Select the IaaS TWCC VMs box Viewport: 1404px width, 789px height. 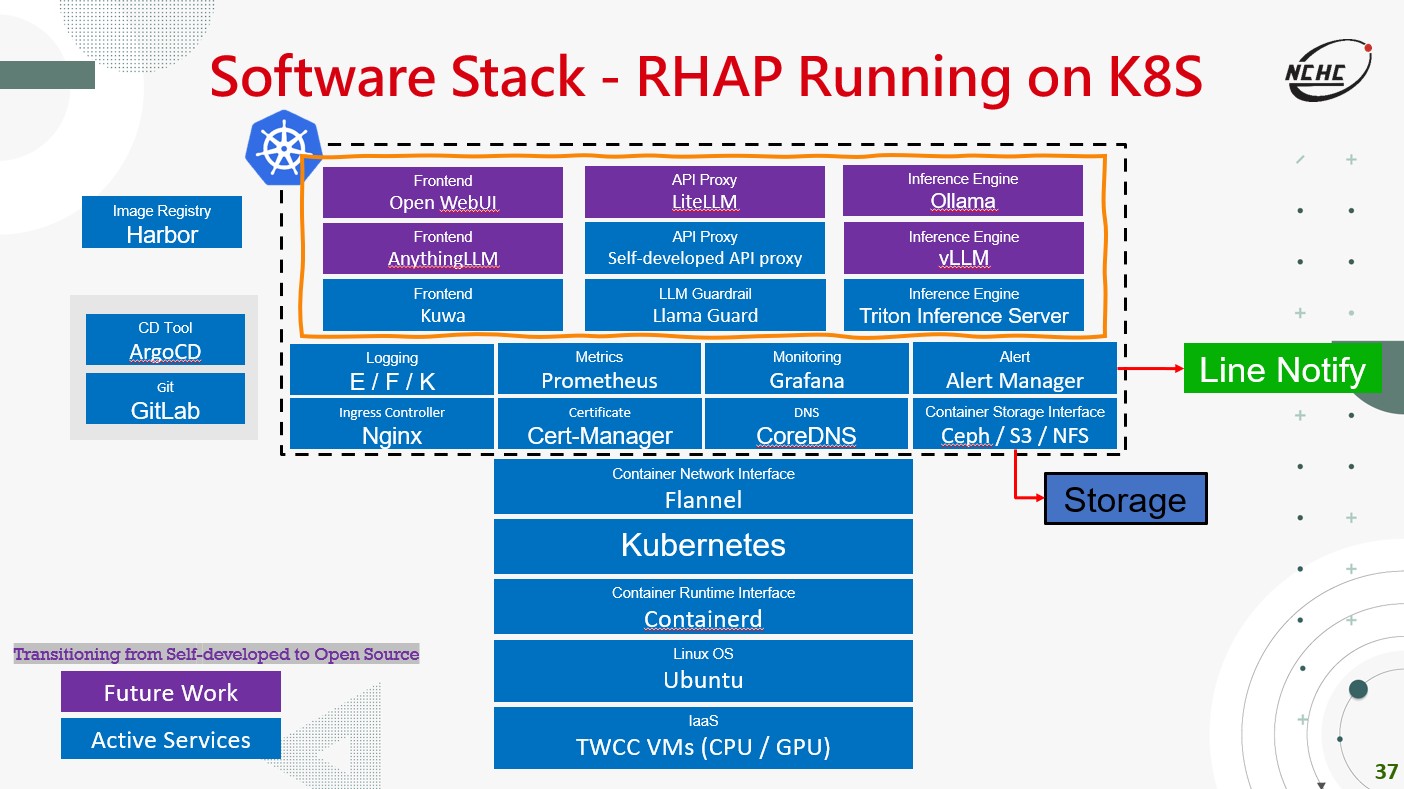703,738
